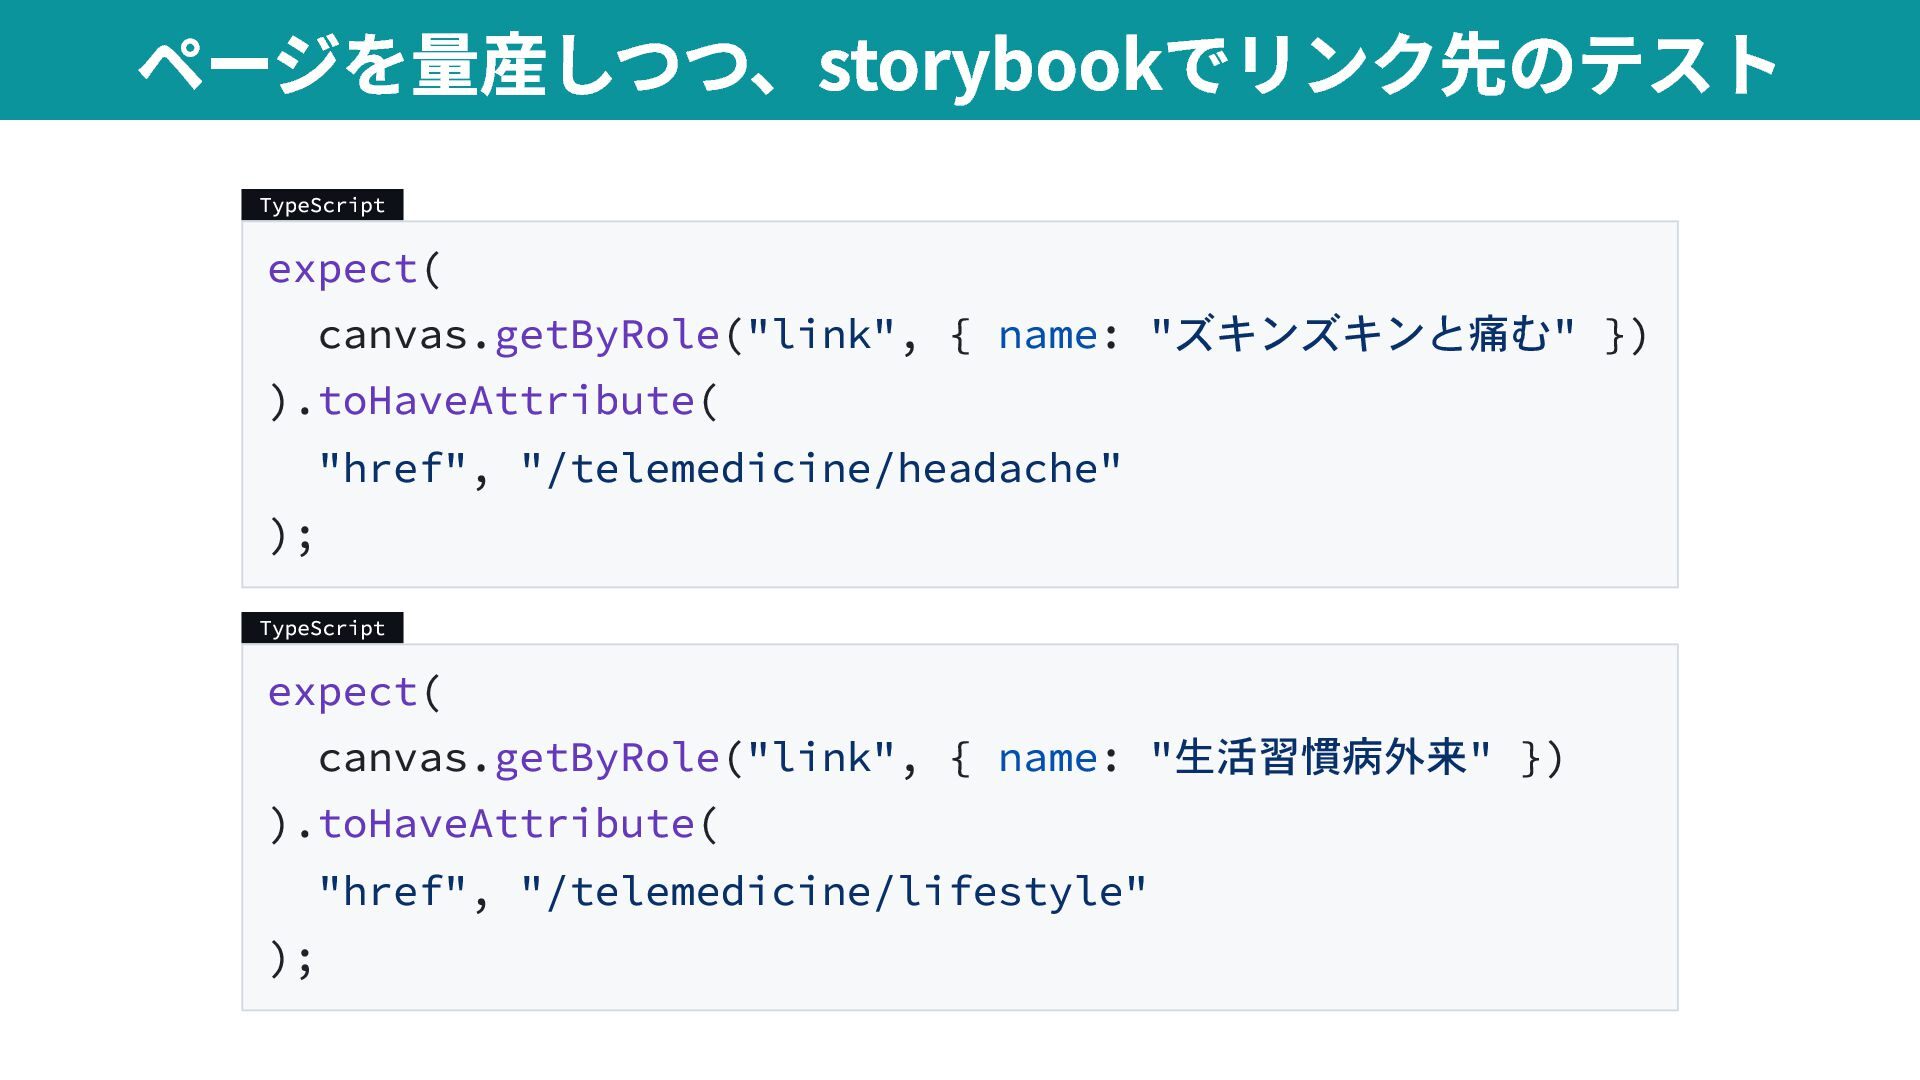Image resolution: width=1920 pixels, height=1080 pixels.
Task: Click the first TypeScript language label
Action: click(x=322, y=205)
